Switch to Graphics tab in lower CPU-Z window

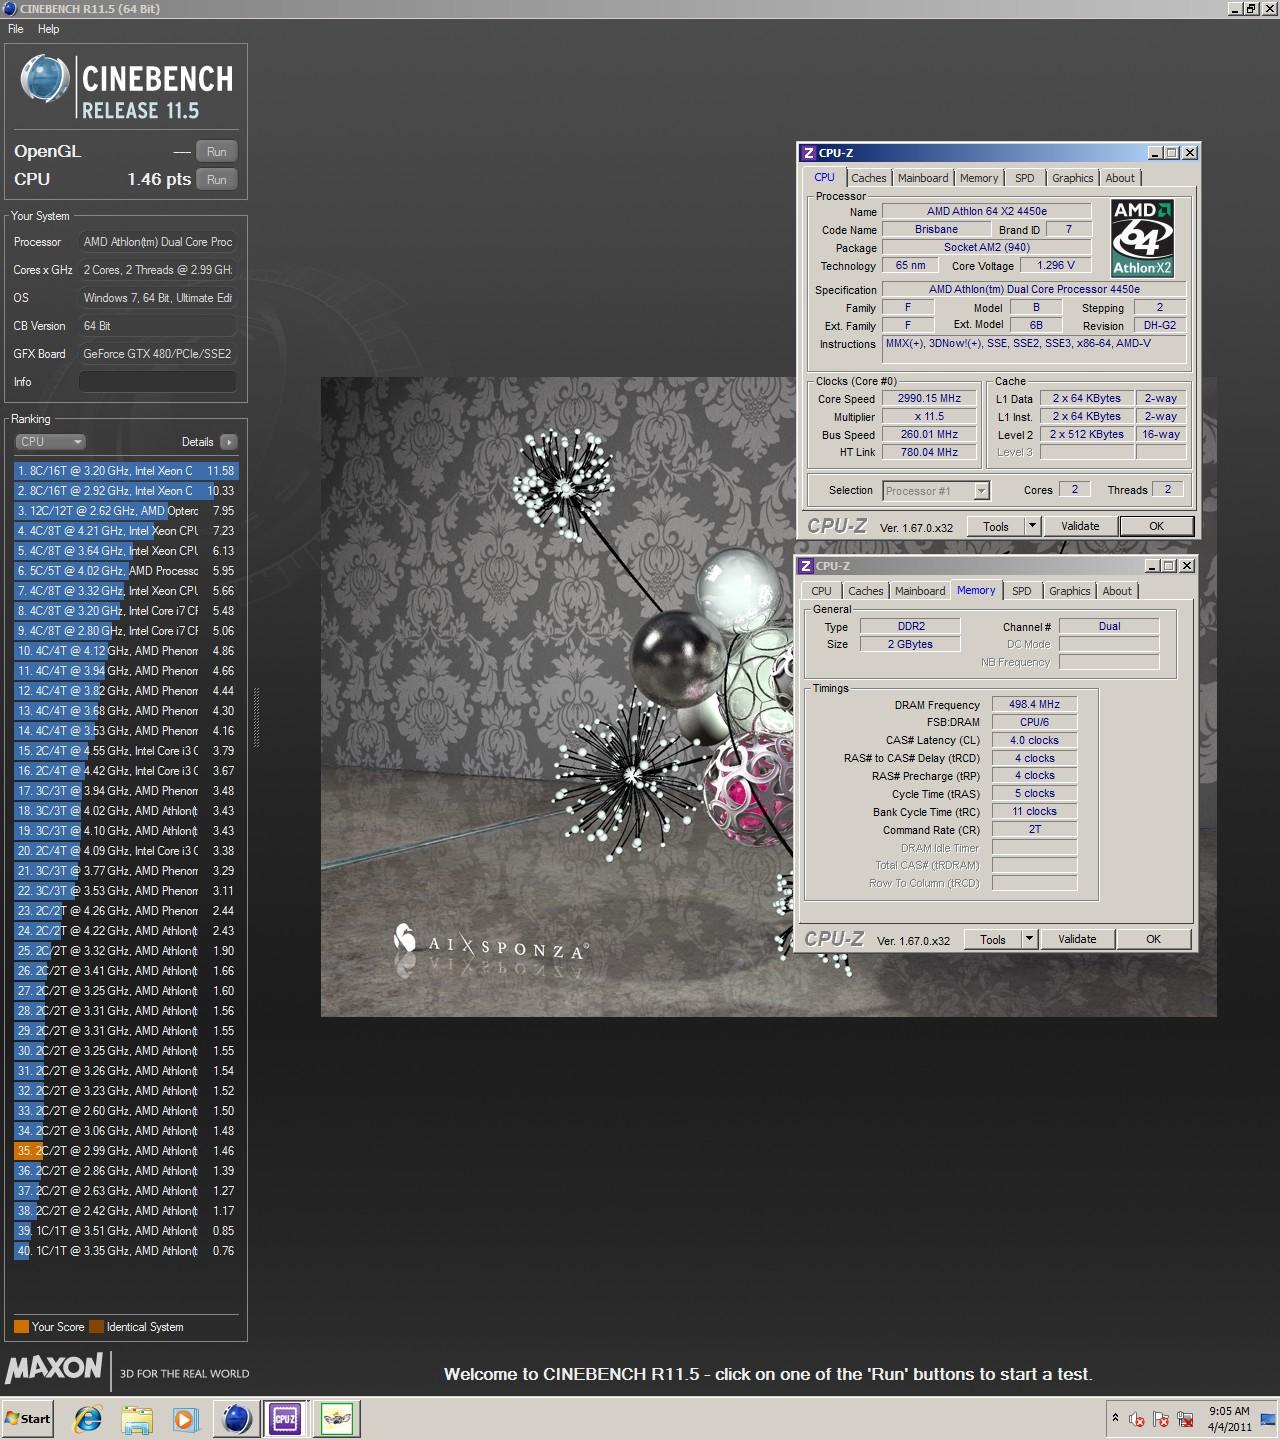[x=1070, y=591]
